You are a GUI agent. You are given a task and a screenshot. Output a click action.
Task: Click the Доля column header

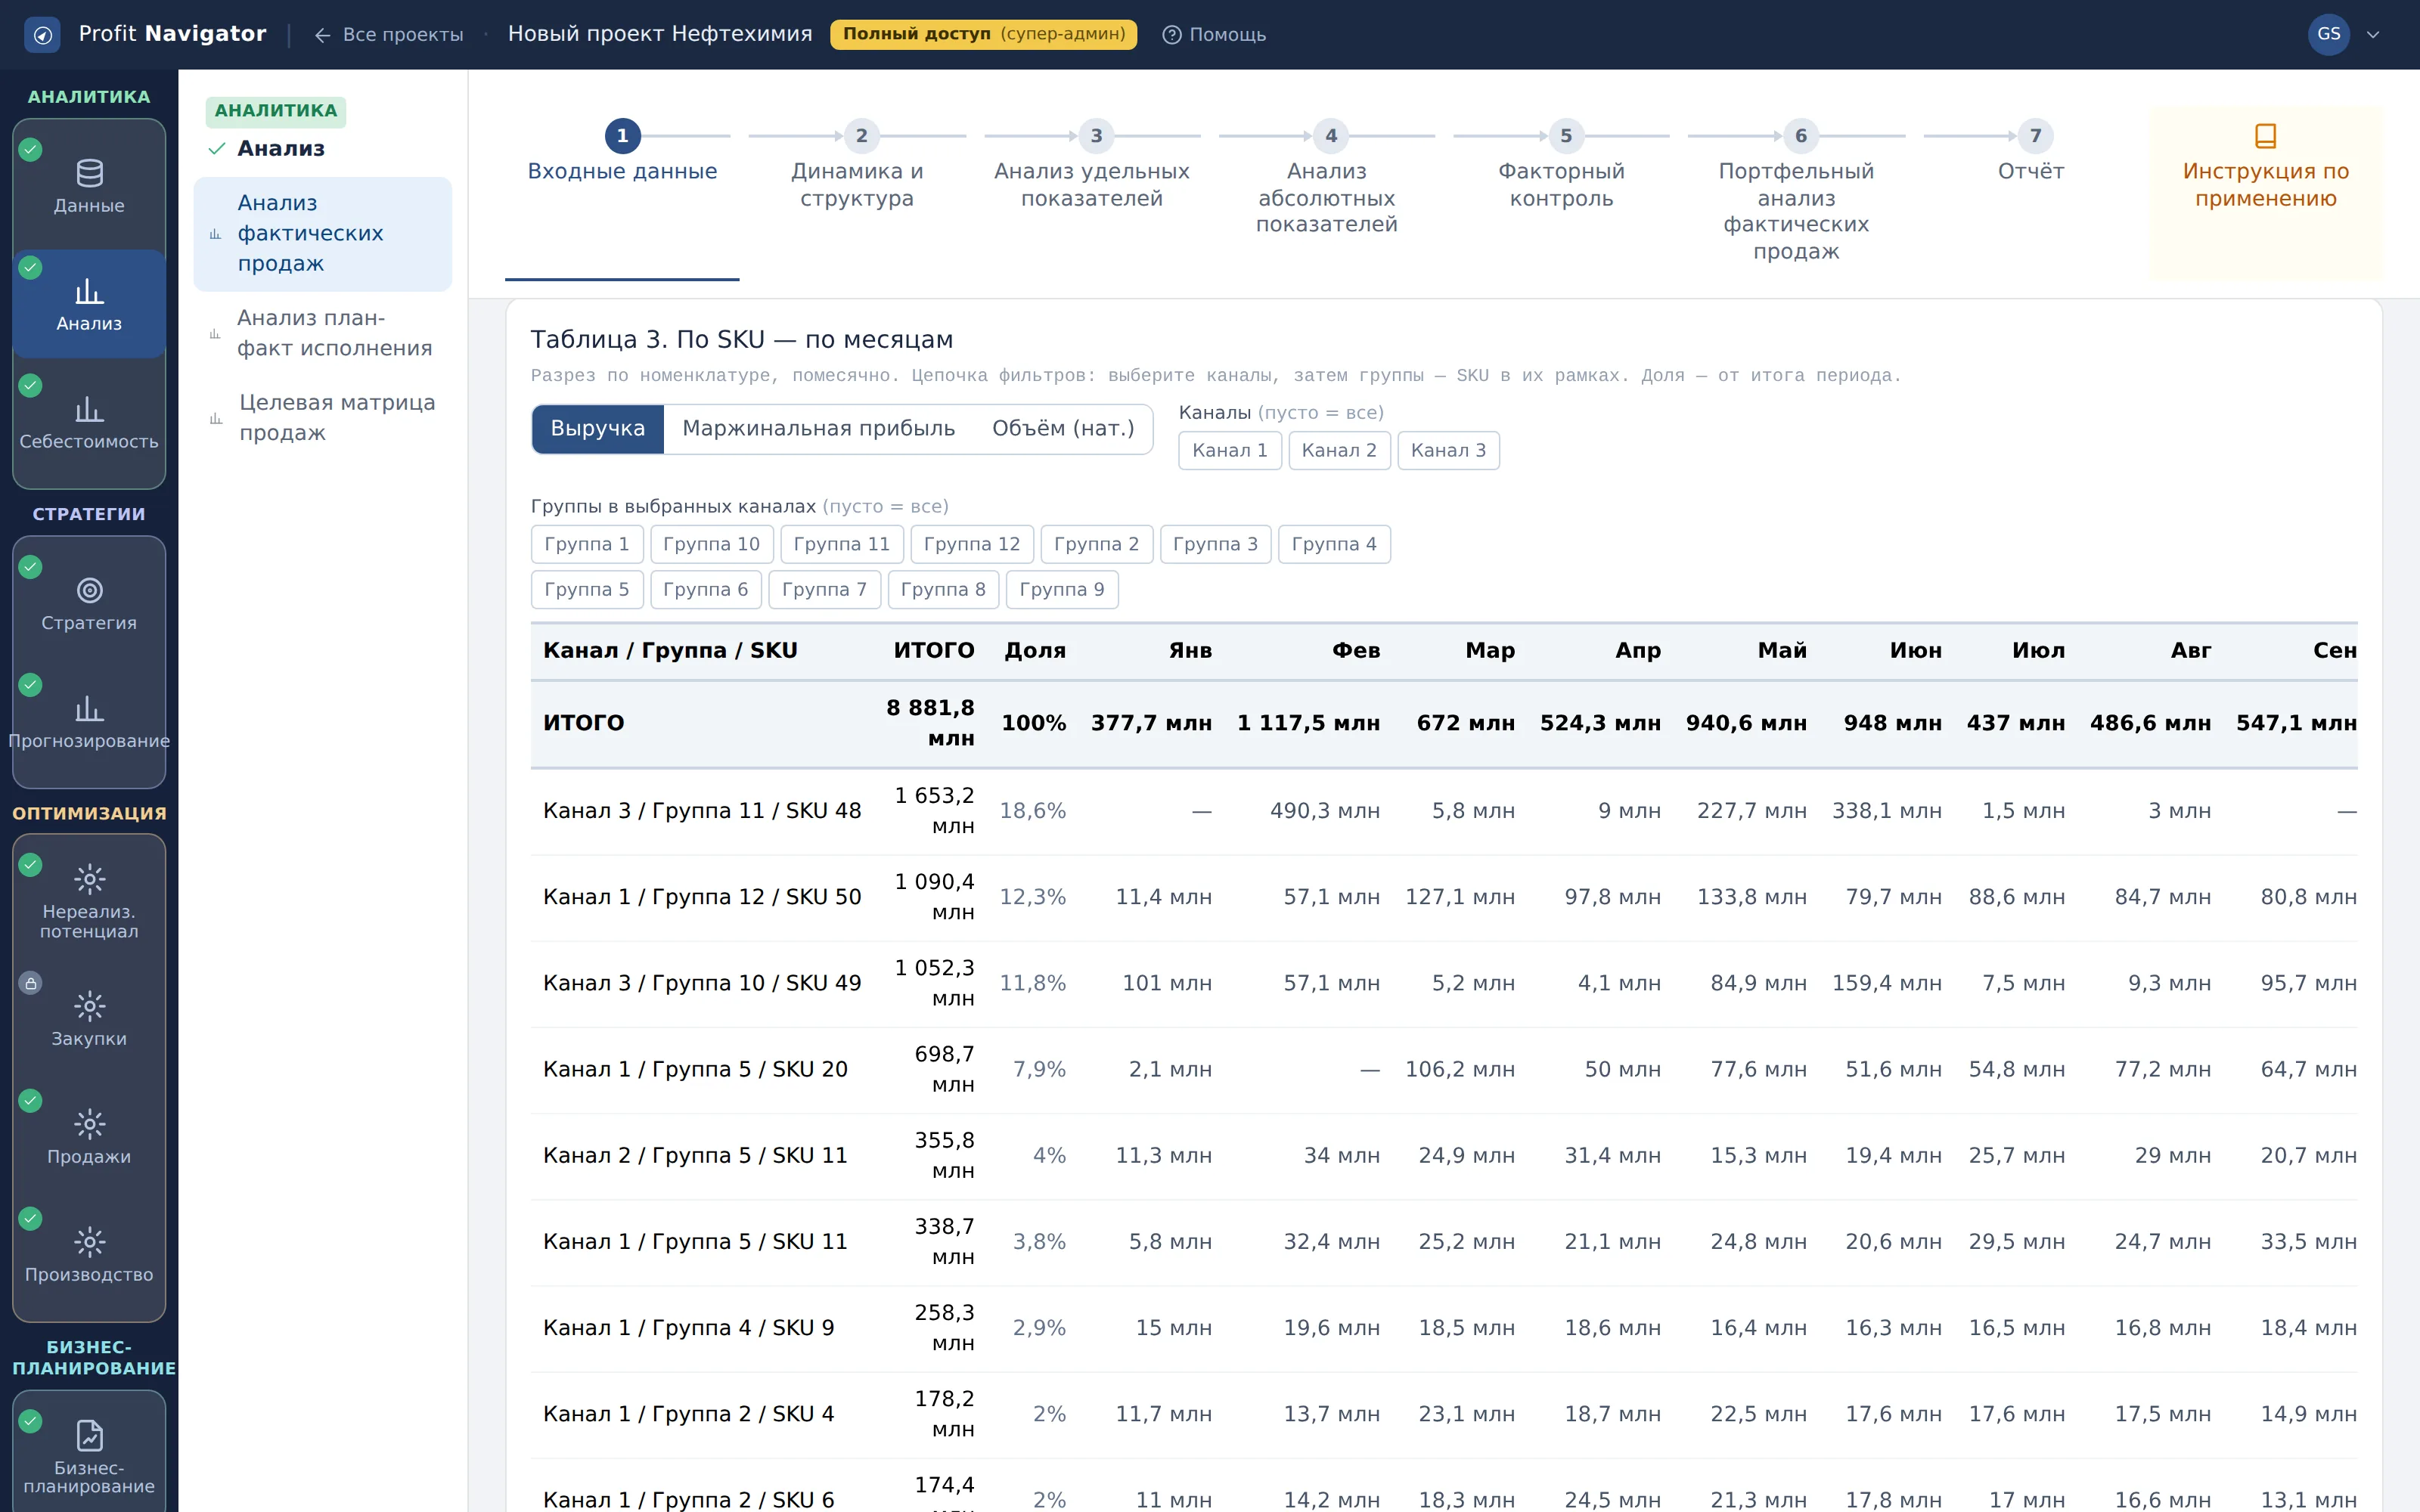1035,651
